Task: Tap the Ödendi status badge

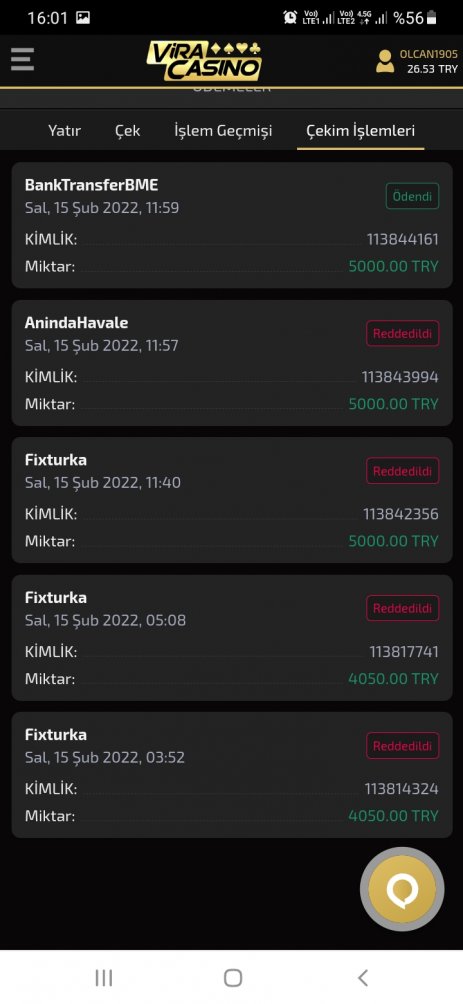Action: point(412,196)
